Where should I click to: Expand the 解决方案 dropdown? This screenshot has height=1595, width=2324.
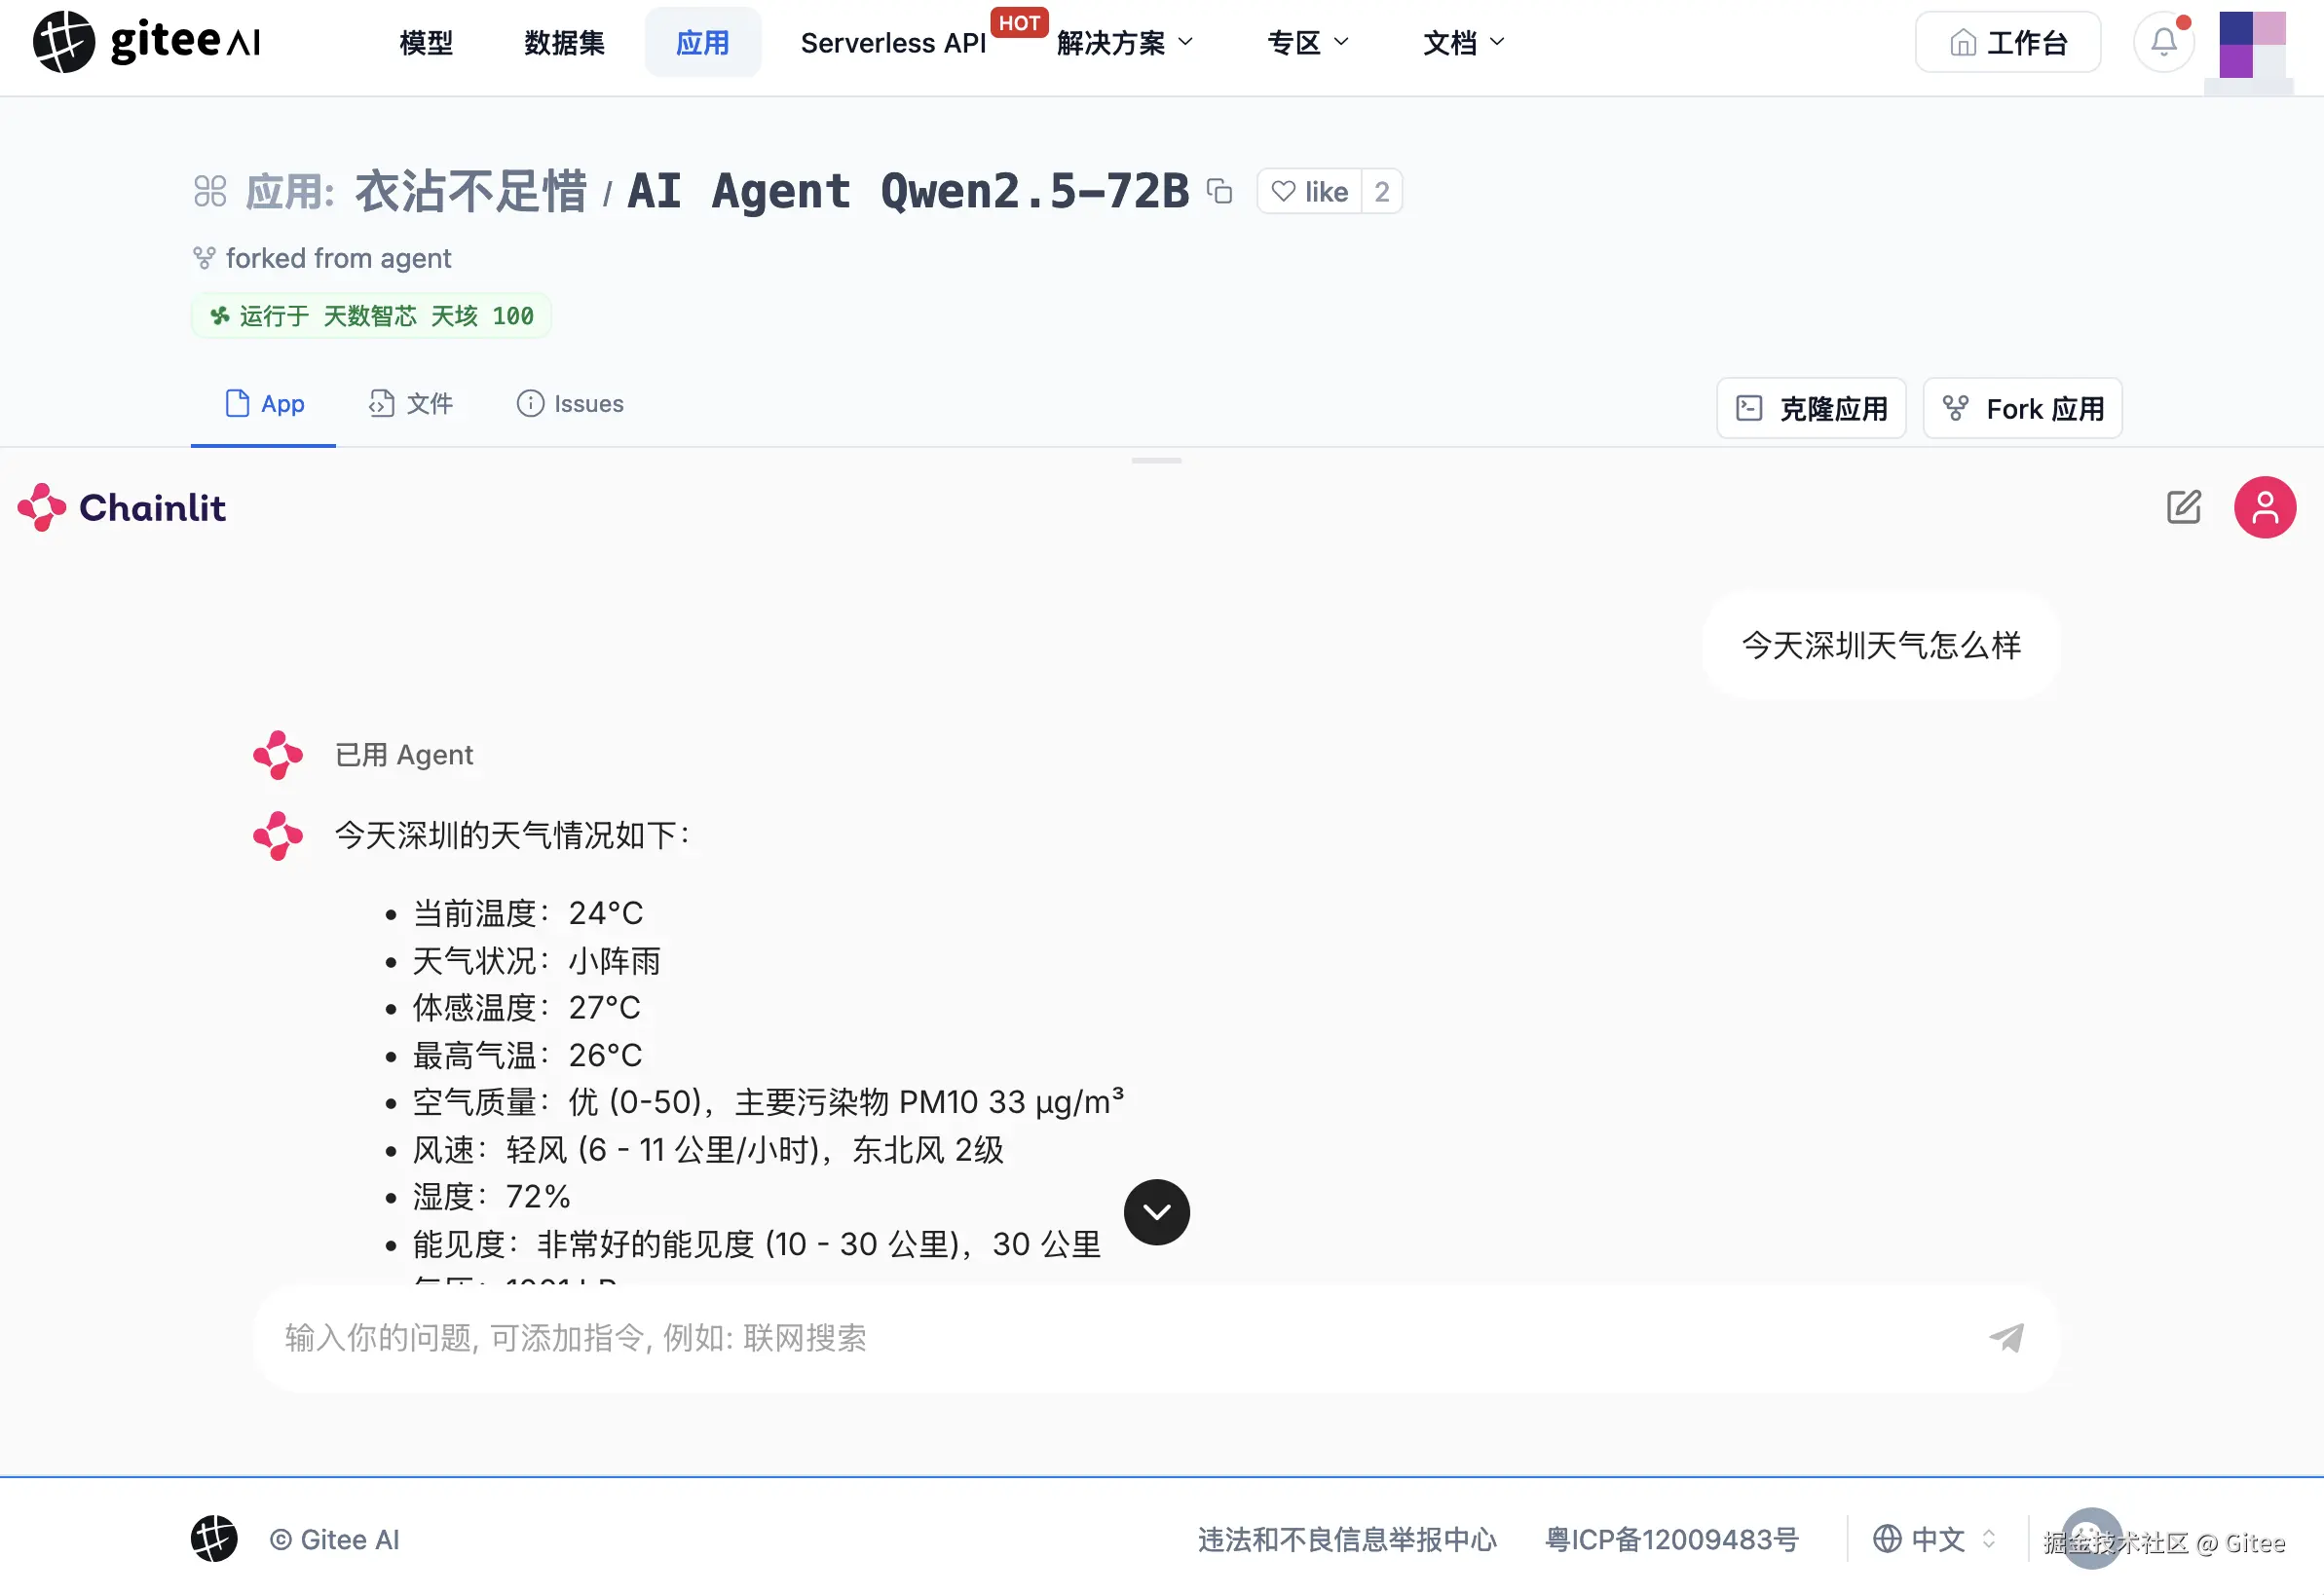[x=1122, y=42]
